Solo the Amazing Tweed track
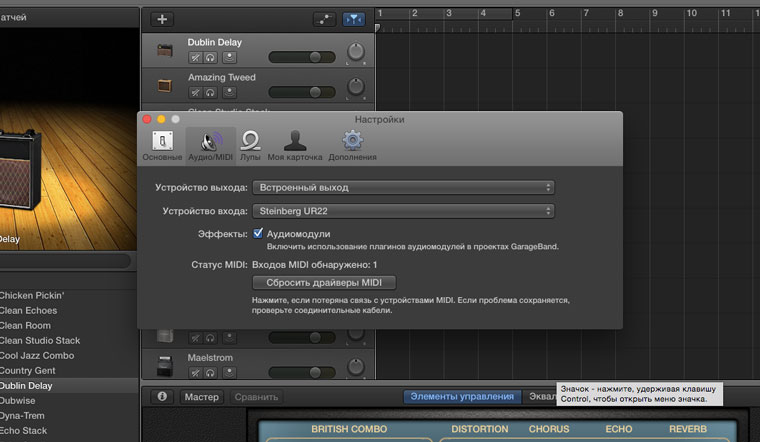Screen dimensions: 760x442 pos(210,92)
